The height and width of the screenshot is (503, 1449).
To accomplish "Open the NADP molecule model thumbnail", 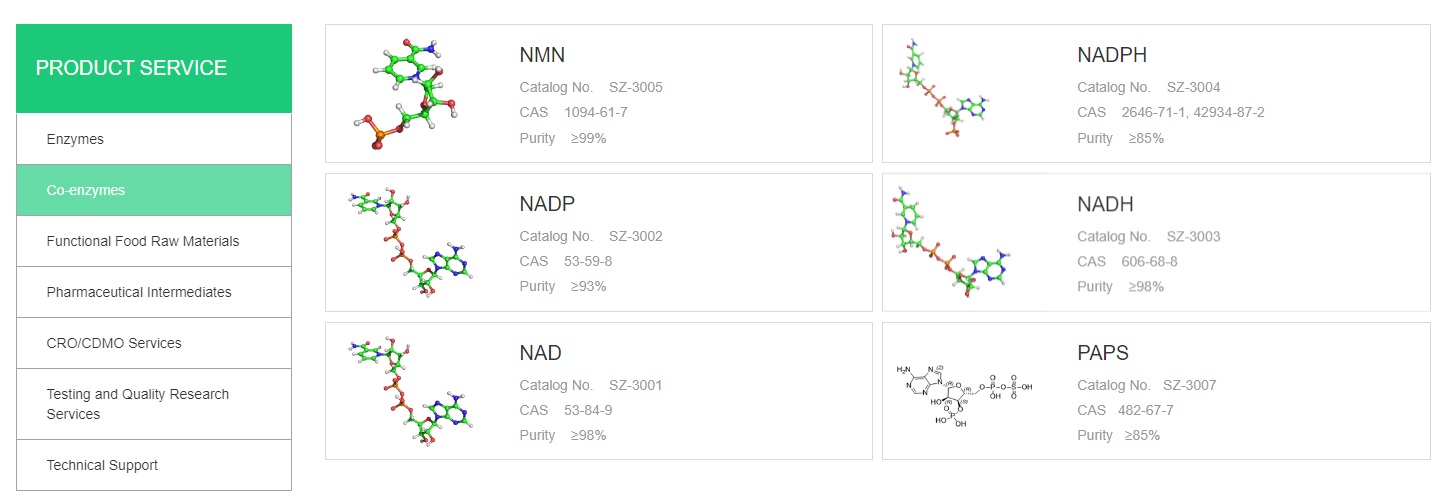I will [x=411, y=242].
